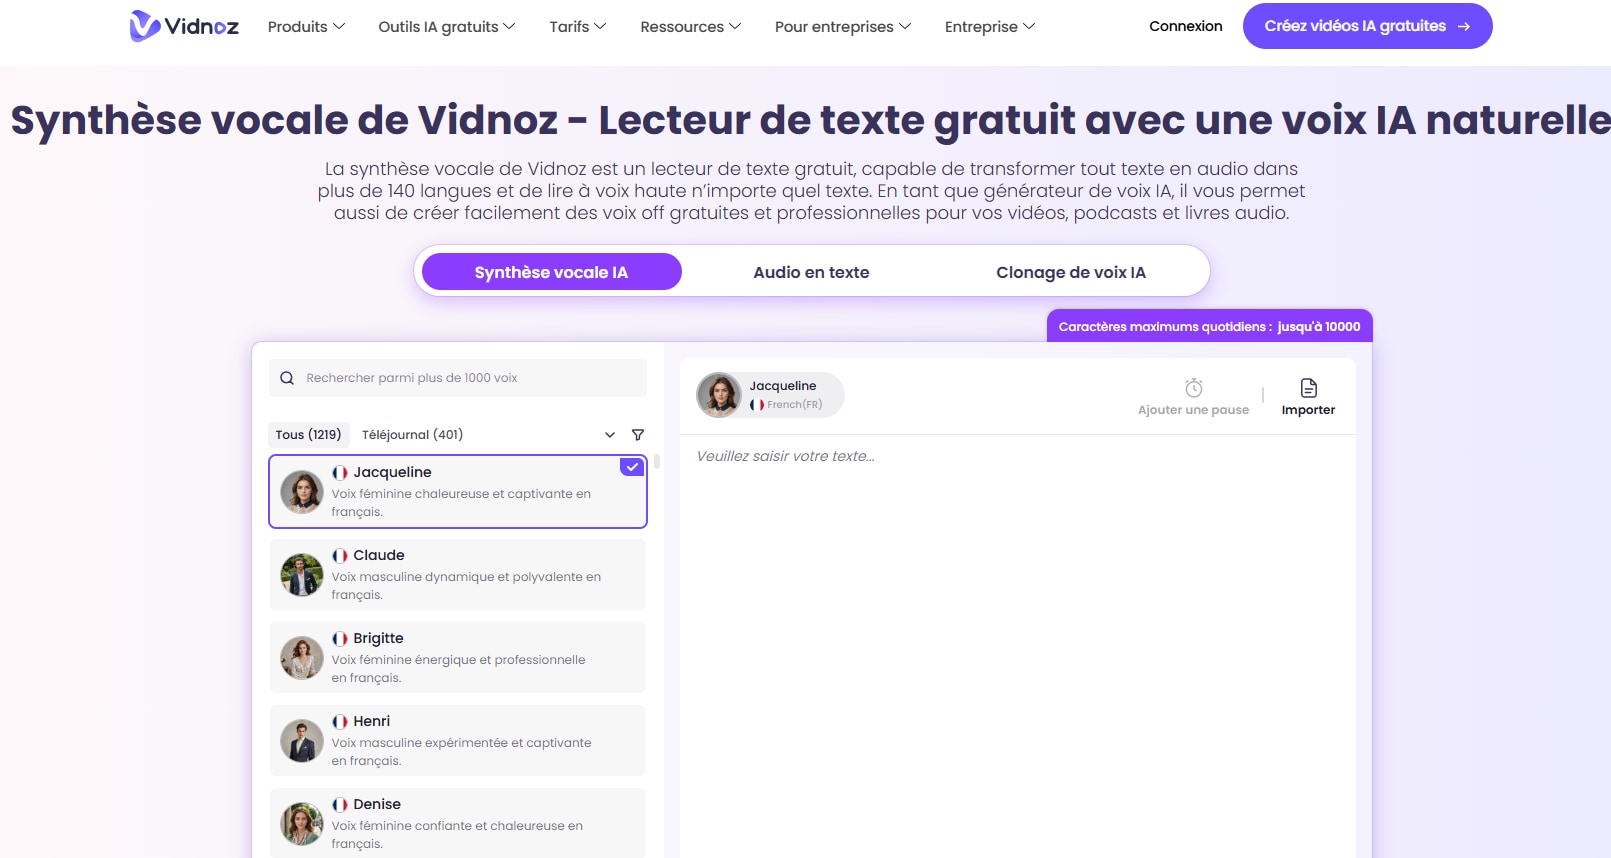Select the Brigitte voice card
Screen dimensions: 1611x858
click(458, 658)
